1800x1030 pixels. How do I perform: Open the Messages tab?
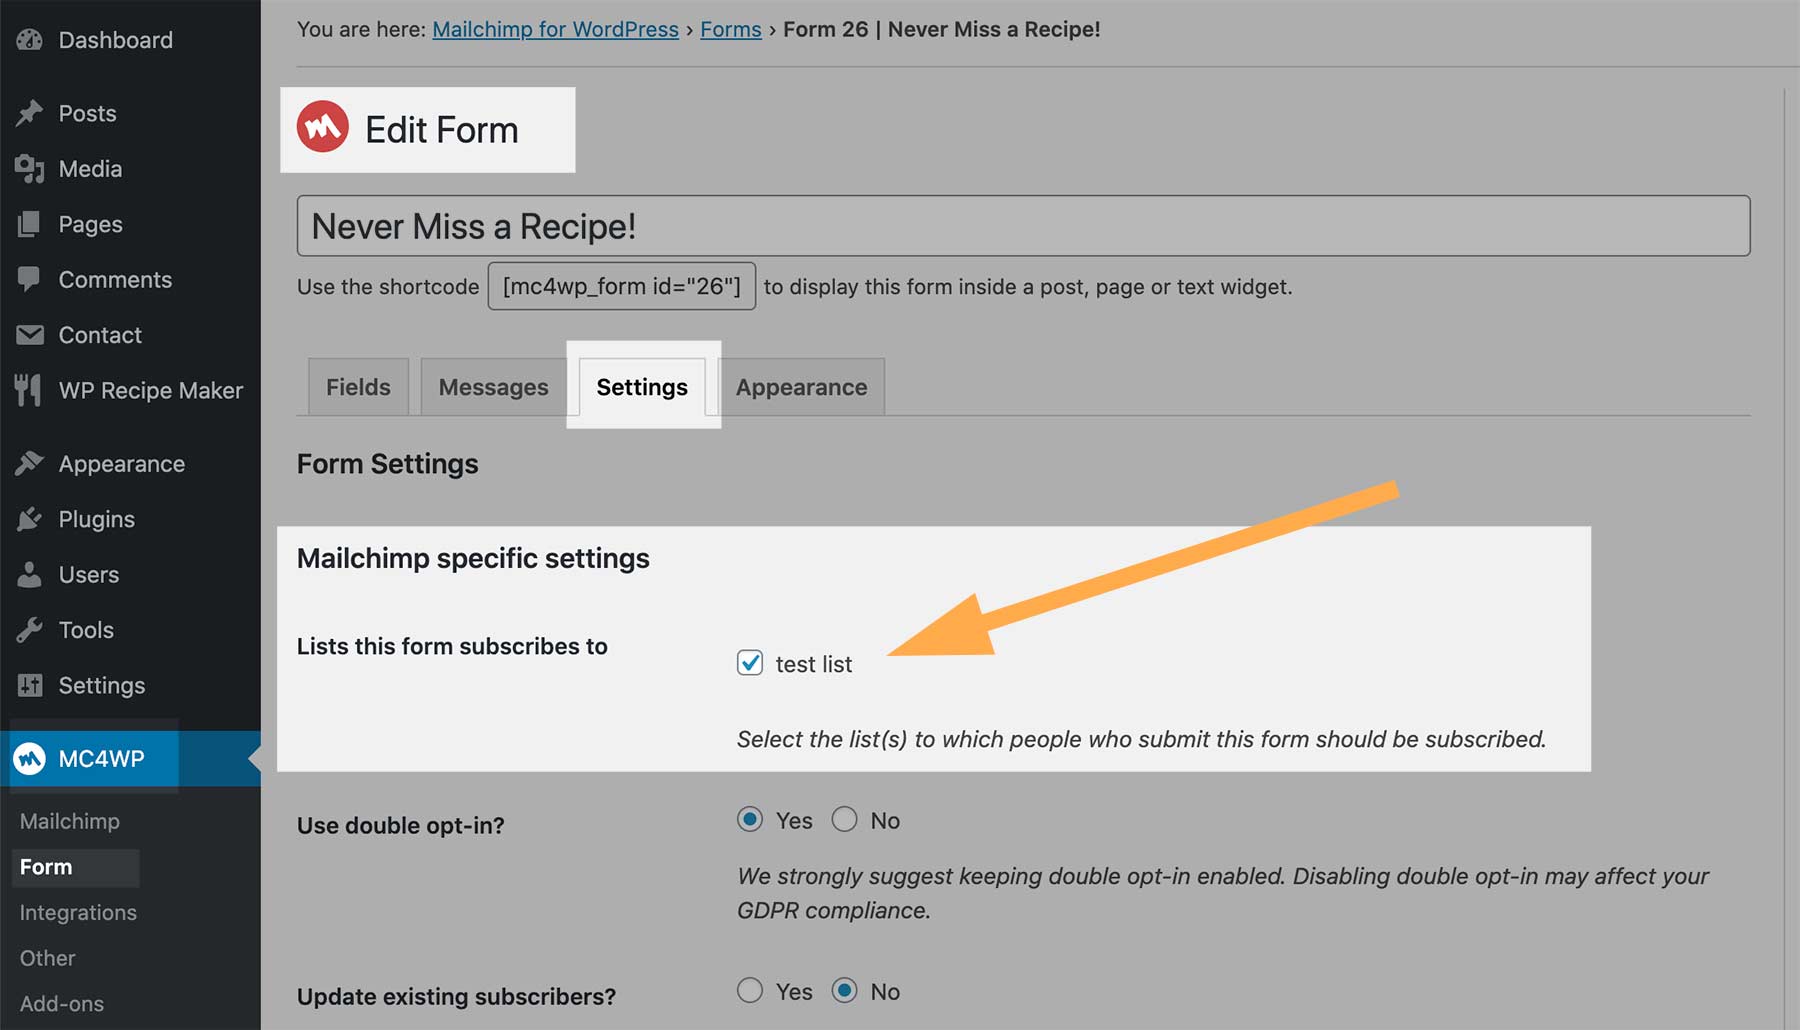(493, 387)
